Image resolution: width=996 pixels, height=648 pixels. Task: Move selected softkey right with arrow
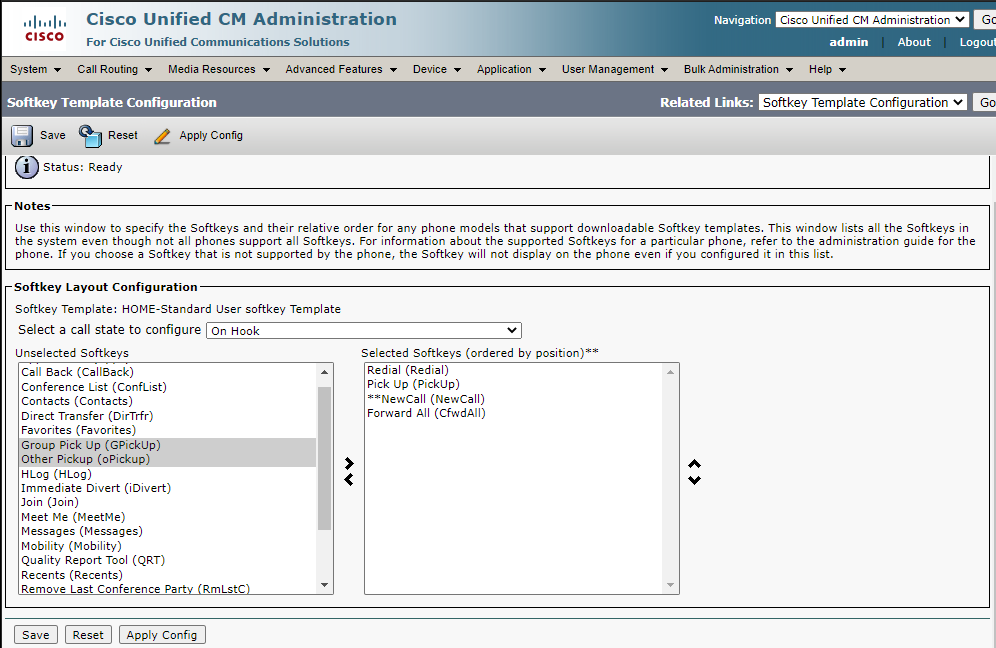pyautogui.click(x=349, y=463)
